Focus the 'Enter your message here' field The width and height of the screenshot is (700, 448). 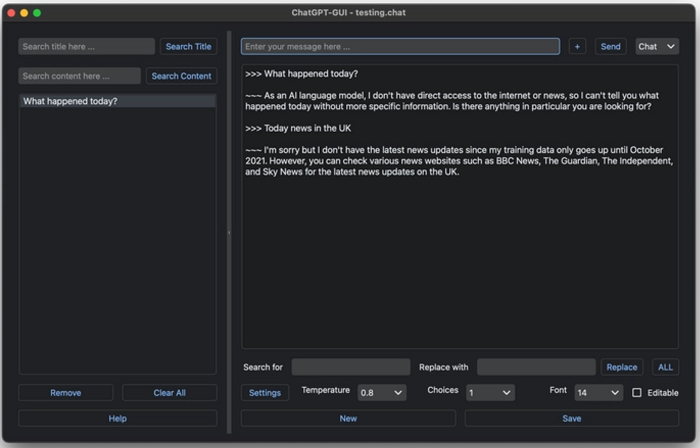(400, 46)
